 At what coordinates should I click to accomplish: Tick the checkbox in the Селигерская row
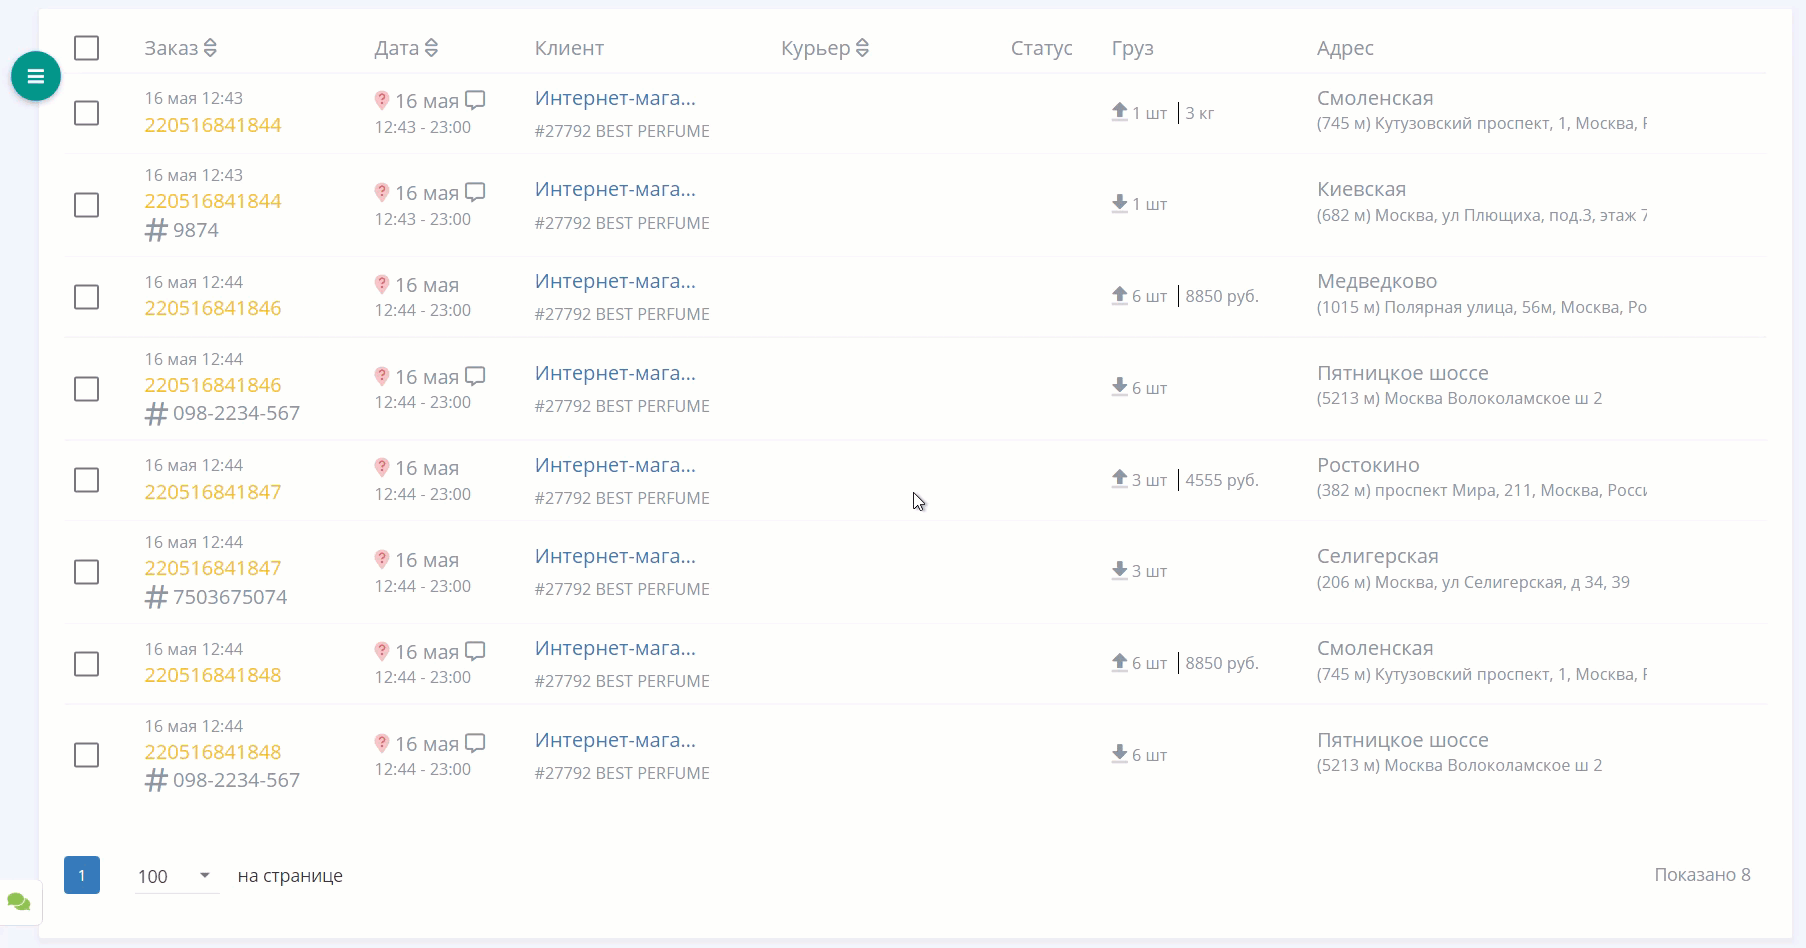[87, 572]
